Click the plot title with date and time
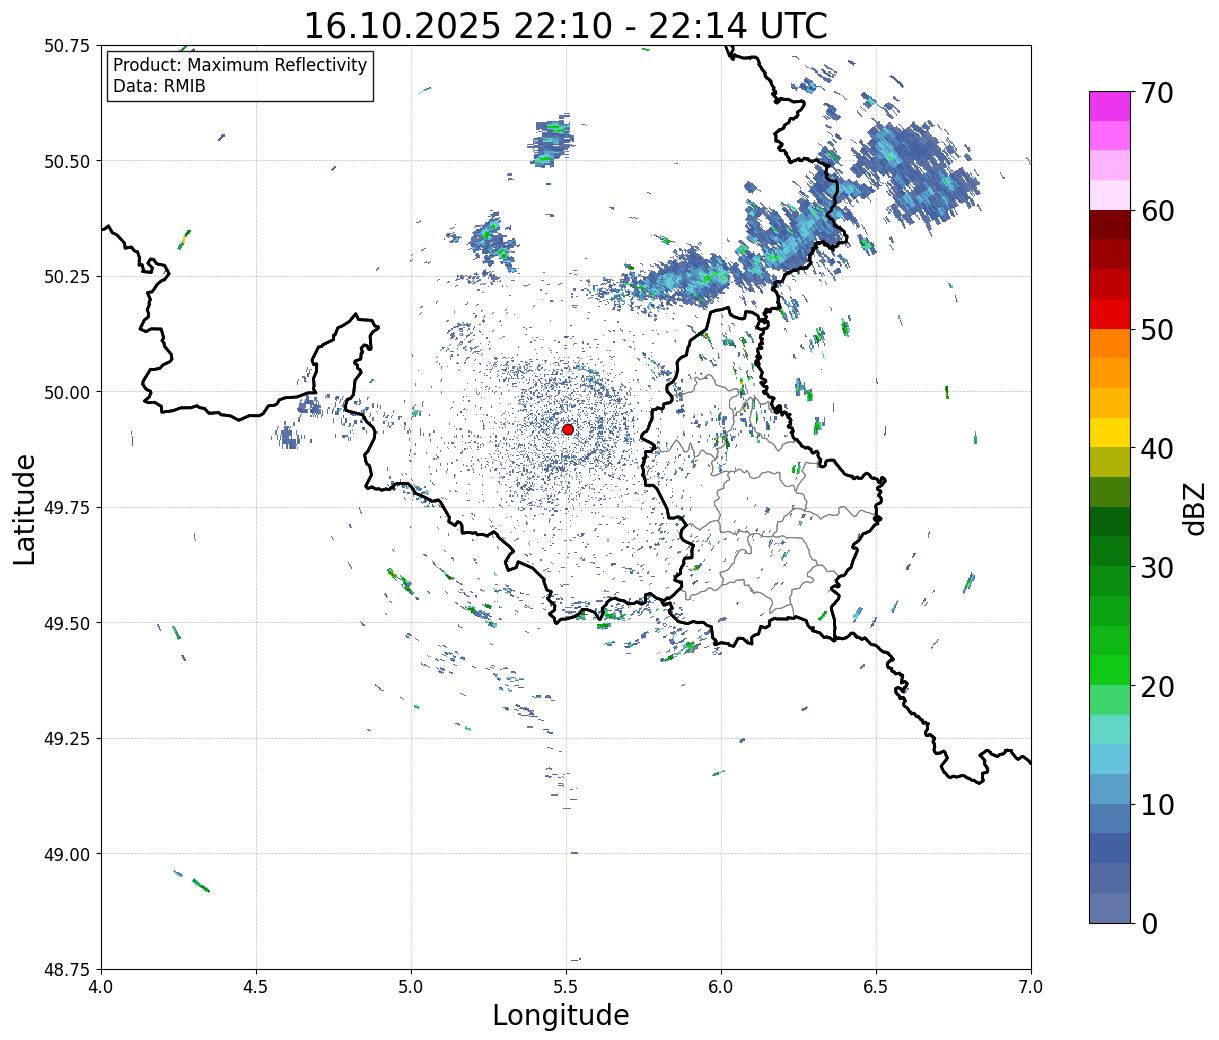1219x1040 pixels. (x=565, y=25)
